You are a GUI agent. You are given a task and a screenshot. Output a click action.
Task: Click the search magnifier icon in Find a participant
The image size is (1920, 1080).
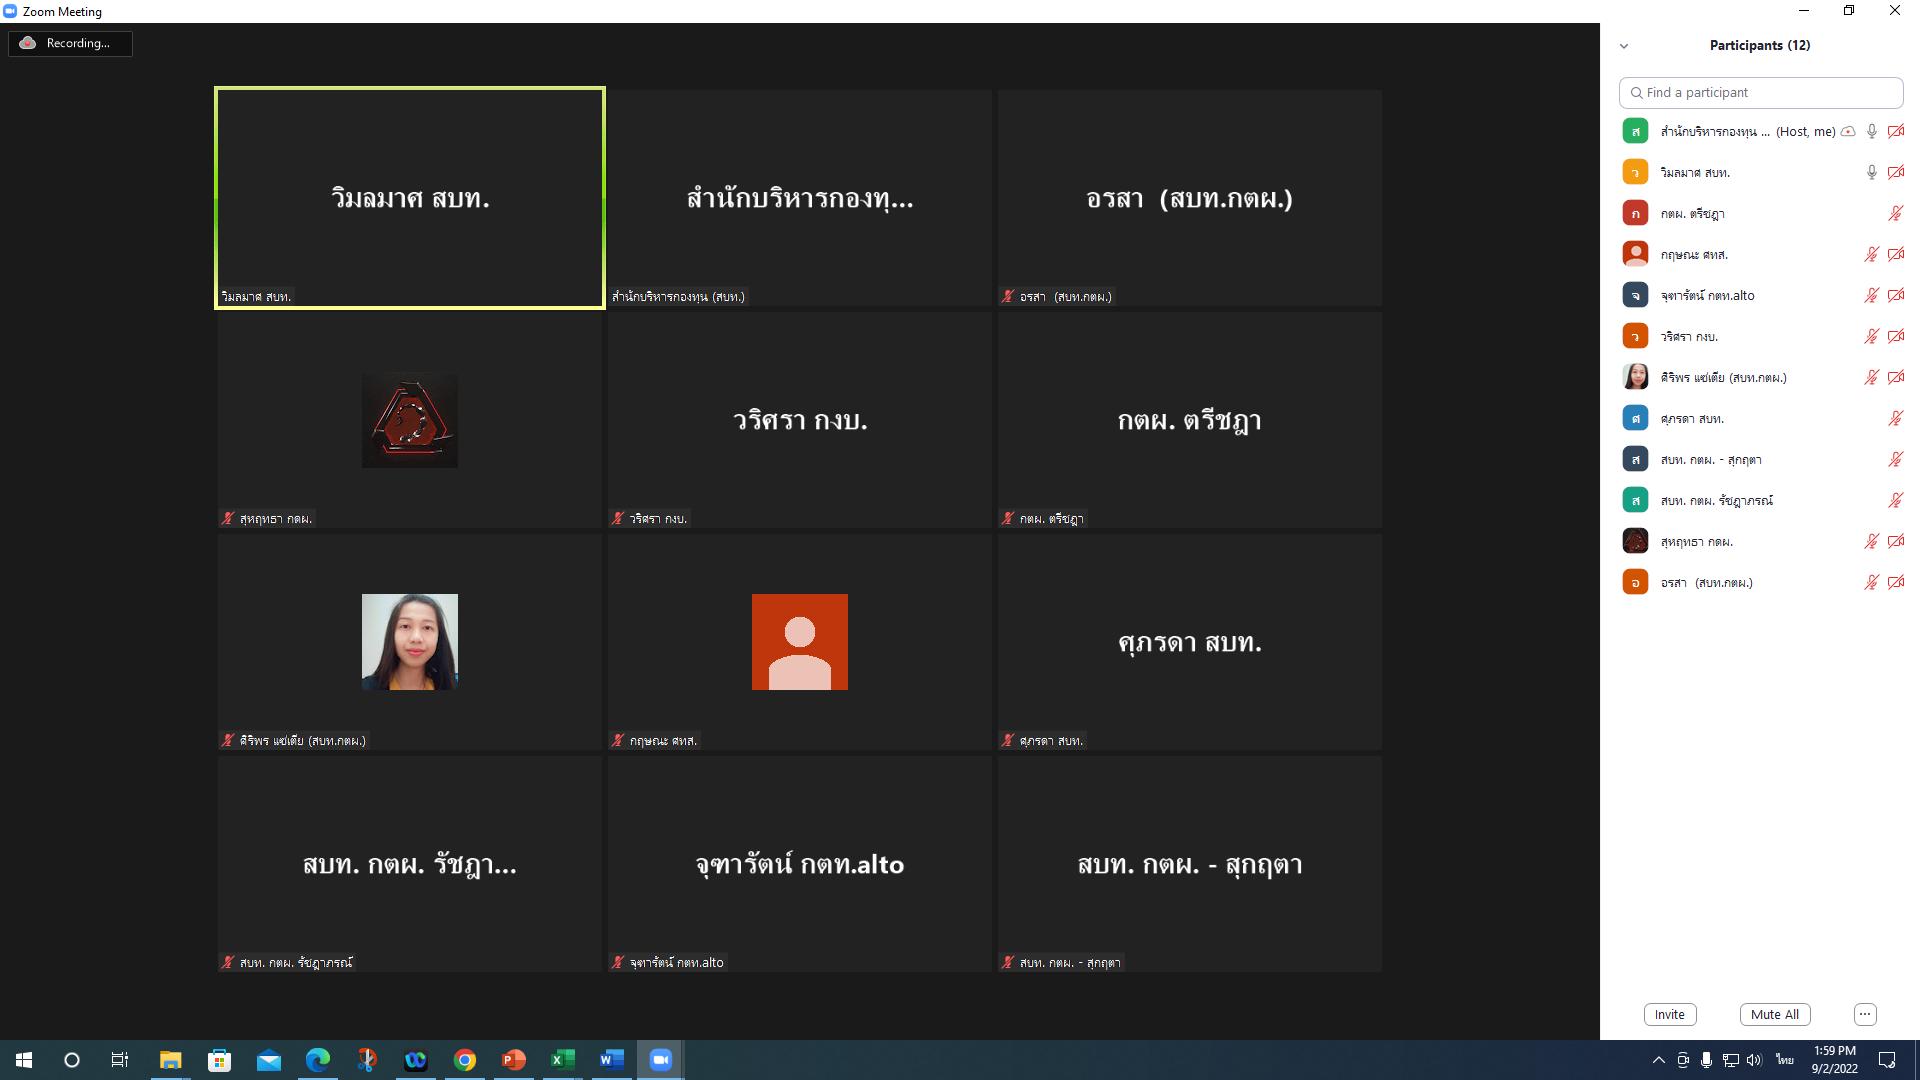1636,93
